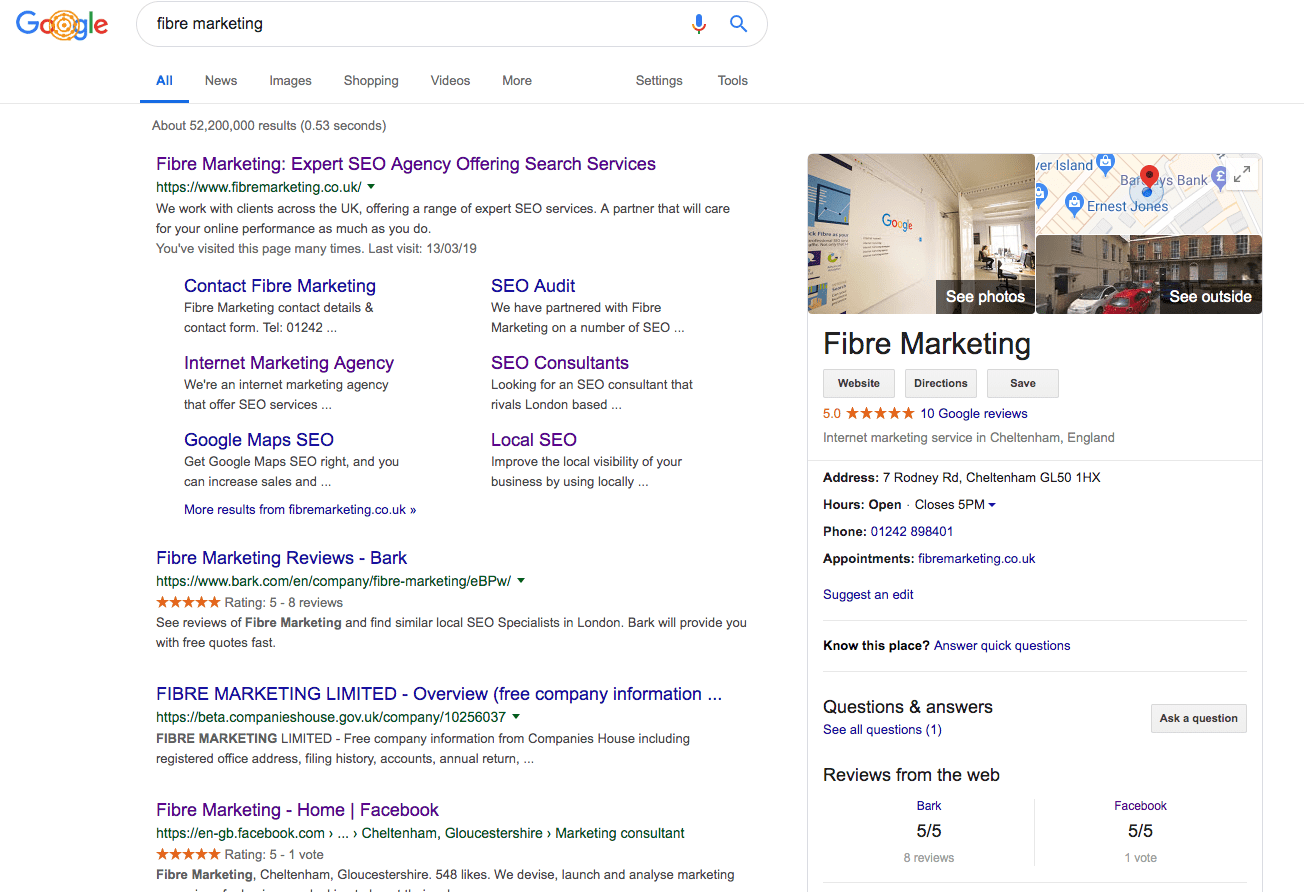Click the red map location pin

click(1149, 177)
